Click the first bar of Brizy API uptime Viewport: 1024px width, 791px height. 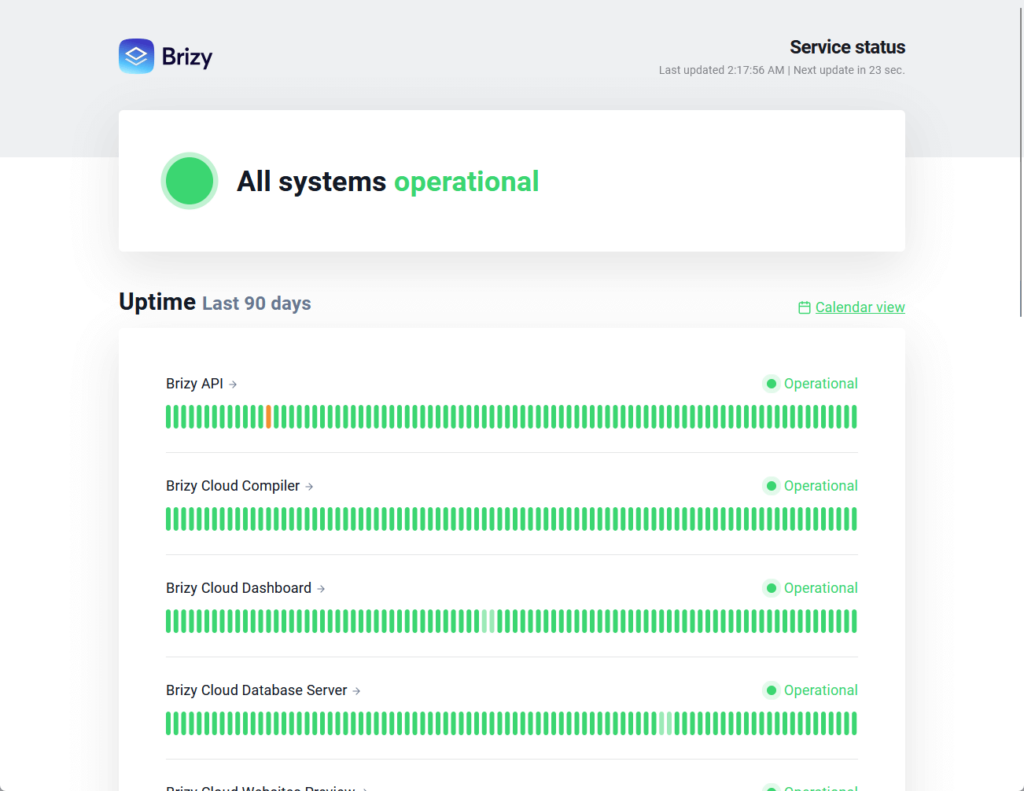(x=168, y=417)
